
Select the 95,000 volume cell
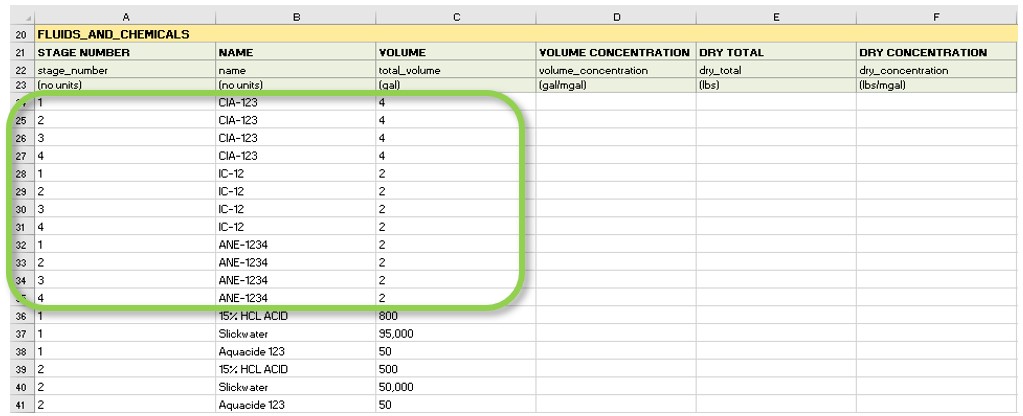456,334
